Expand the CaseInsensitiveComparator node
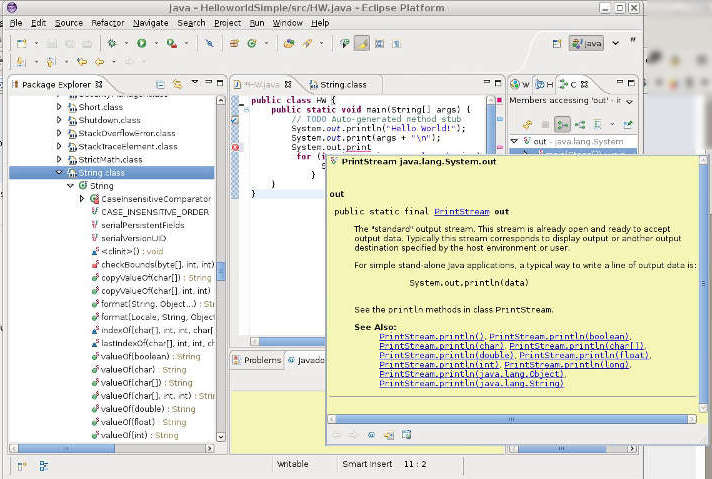Screen dimensions: 712x479 click(82, 199)
